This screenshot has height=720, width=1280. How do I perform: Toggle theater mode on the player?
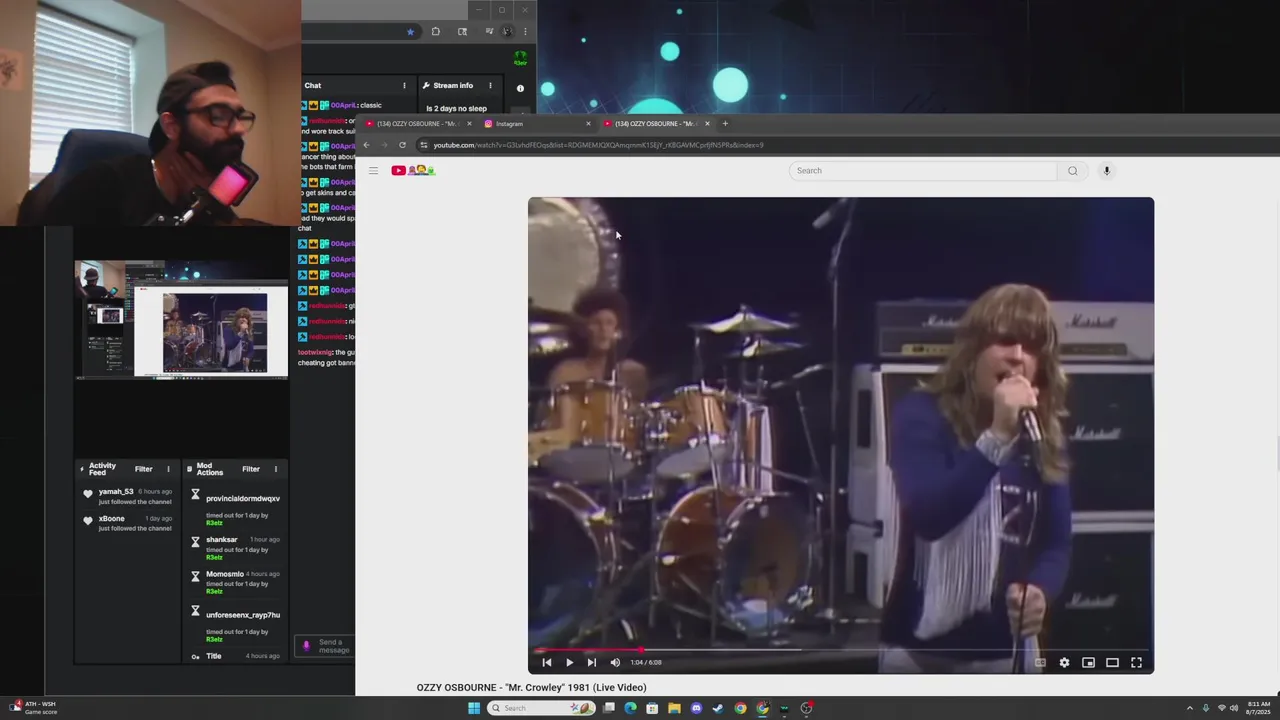point(1112,662)
